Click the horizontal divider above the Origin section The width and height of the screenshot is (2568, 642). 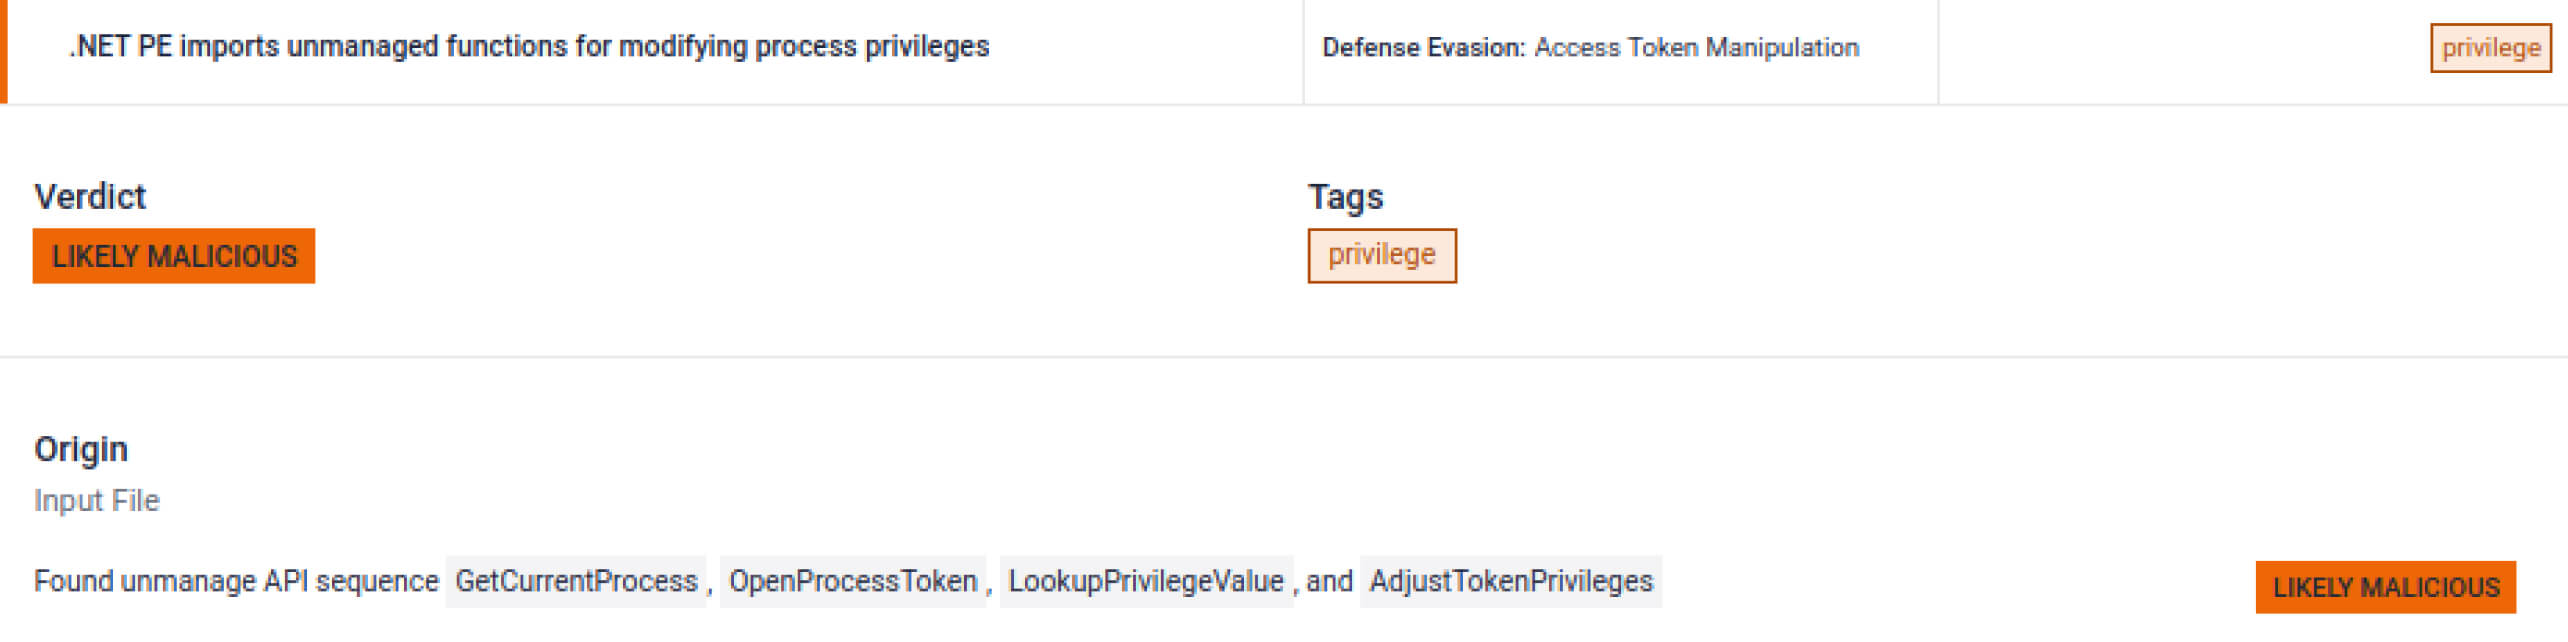tap(1284, 357)
